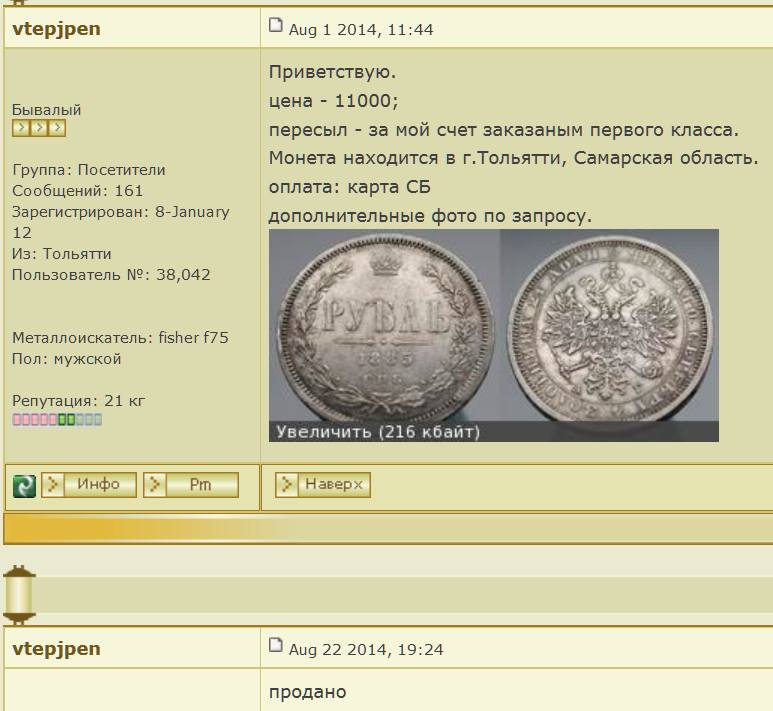773x711 pixels.
Task: Click the Aug 1 2014, 11:44 timestamp
Action: tap(361, 30)
